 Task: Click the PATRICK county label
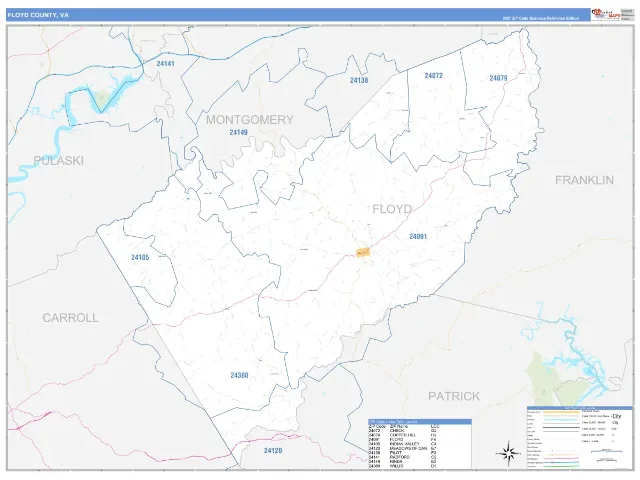454,396
